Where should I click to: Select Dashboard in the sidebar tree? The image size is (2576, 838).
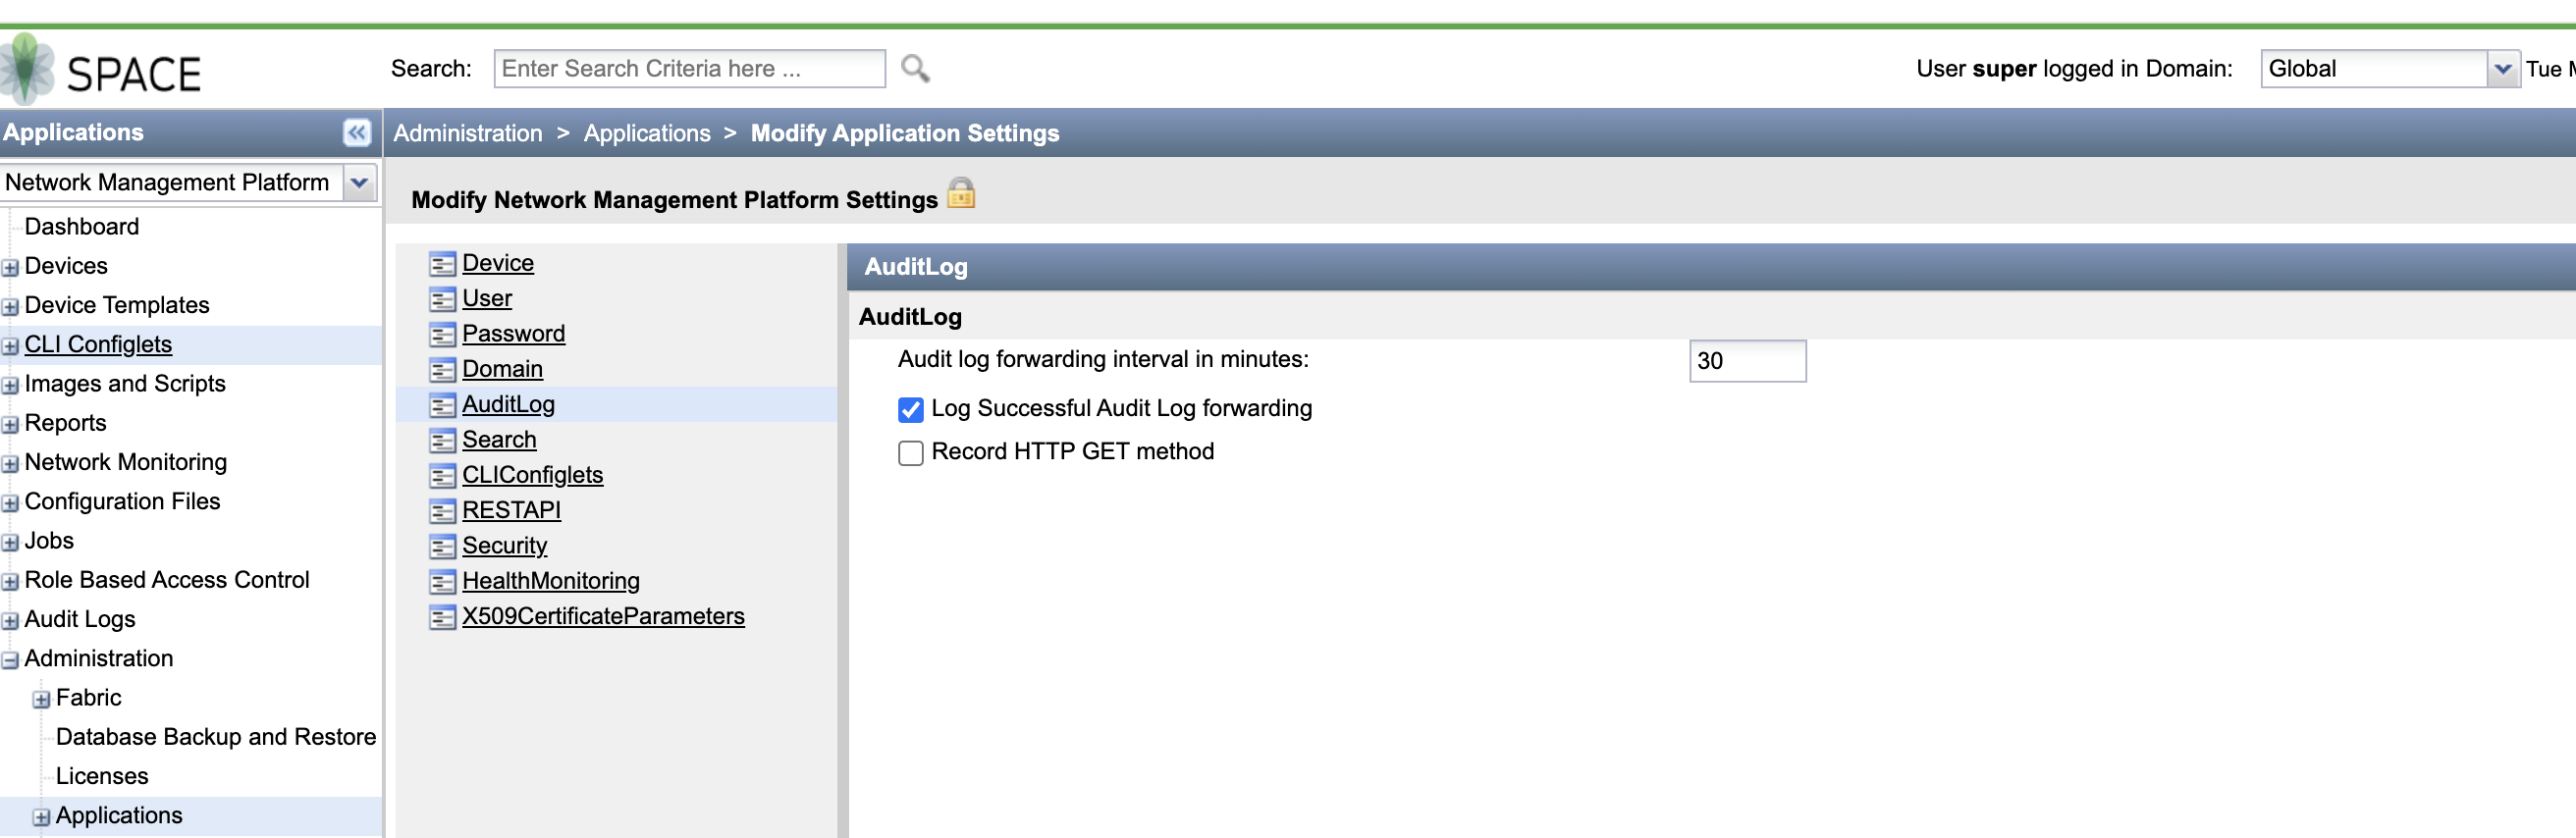[82, 226]
